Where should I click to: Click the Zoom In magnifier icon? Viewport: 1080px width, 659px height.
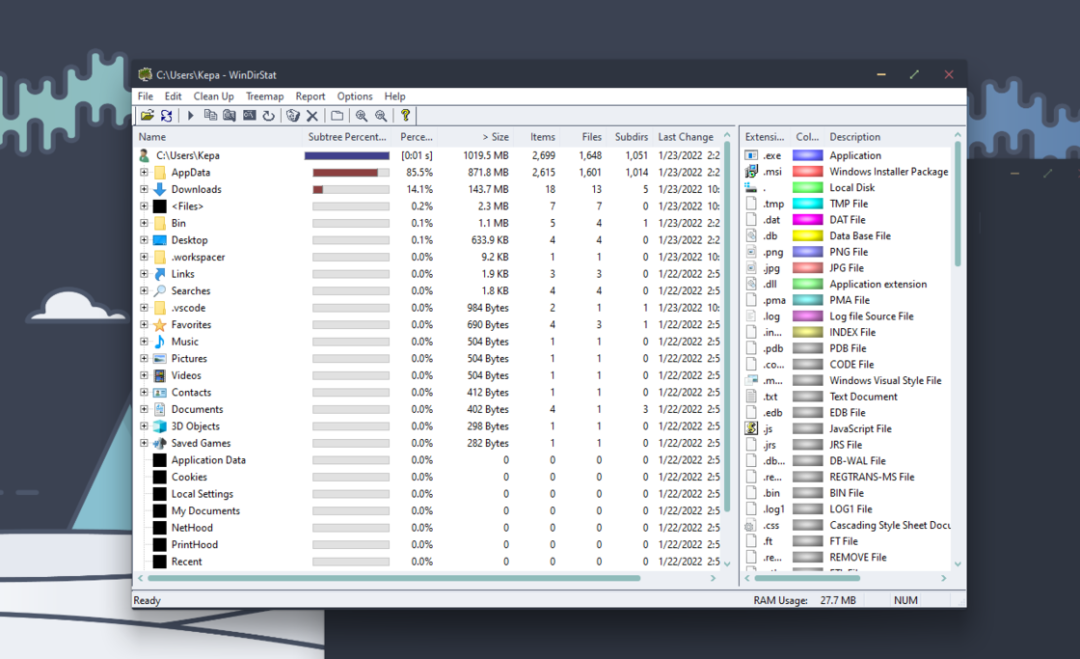361,116
